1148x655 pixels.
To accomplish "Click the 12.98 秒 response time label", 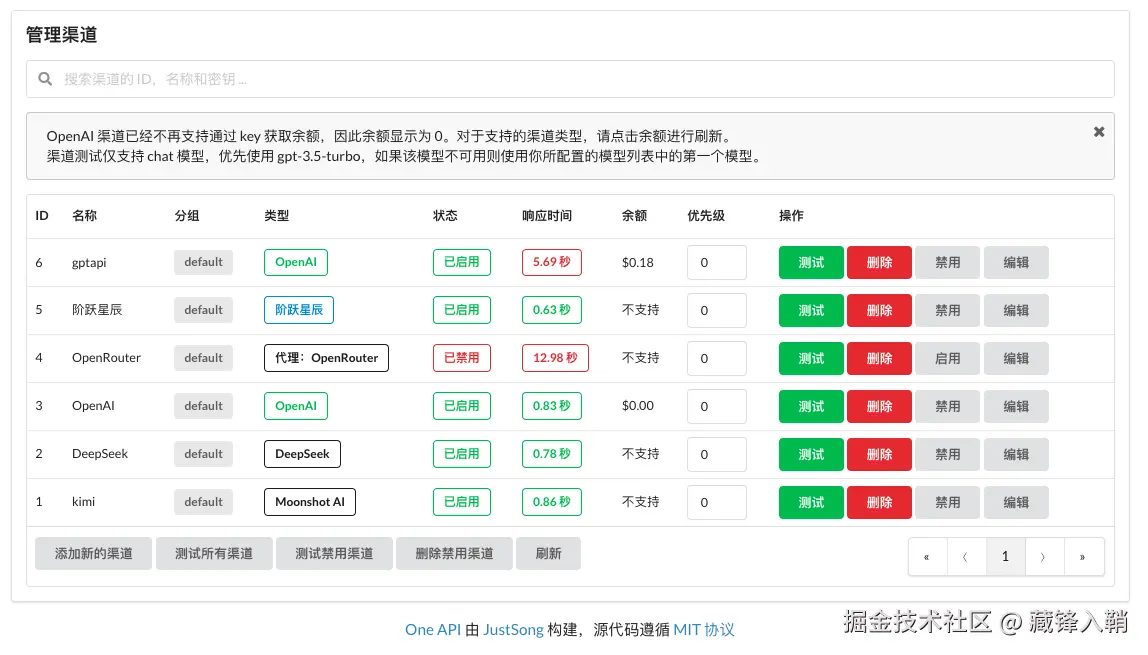I will (x=555, y=358).
